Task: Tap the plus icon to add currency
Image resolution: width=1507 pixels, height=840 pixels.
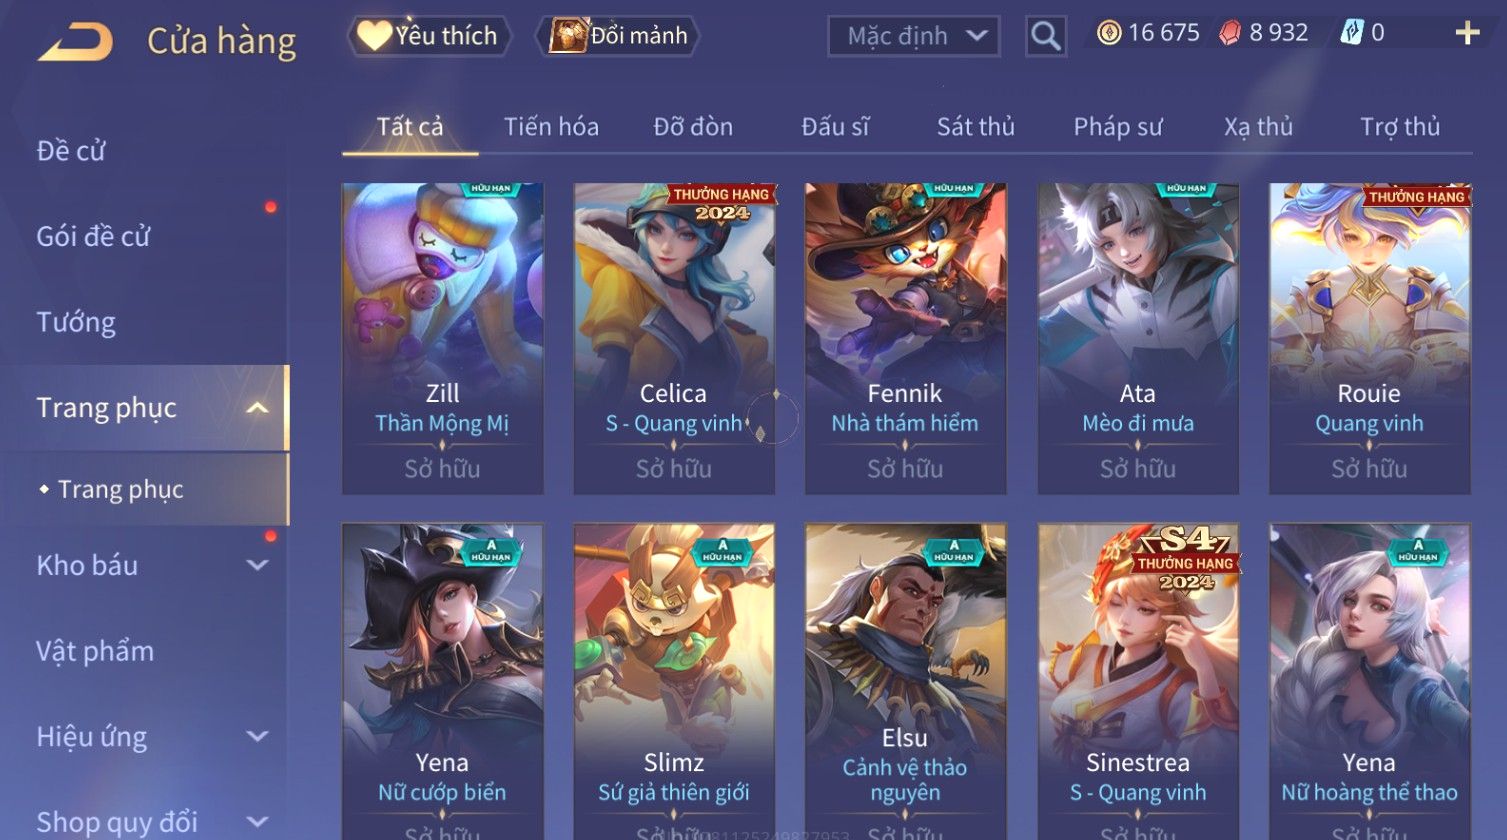Action: (x=1467, y=34)
